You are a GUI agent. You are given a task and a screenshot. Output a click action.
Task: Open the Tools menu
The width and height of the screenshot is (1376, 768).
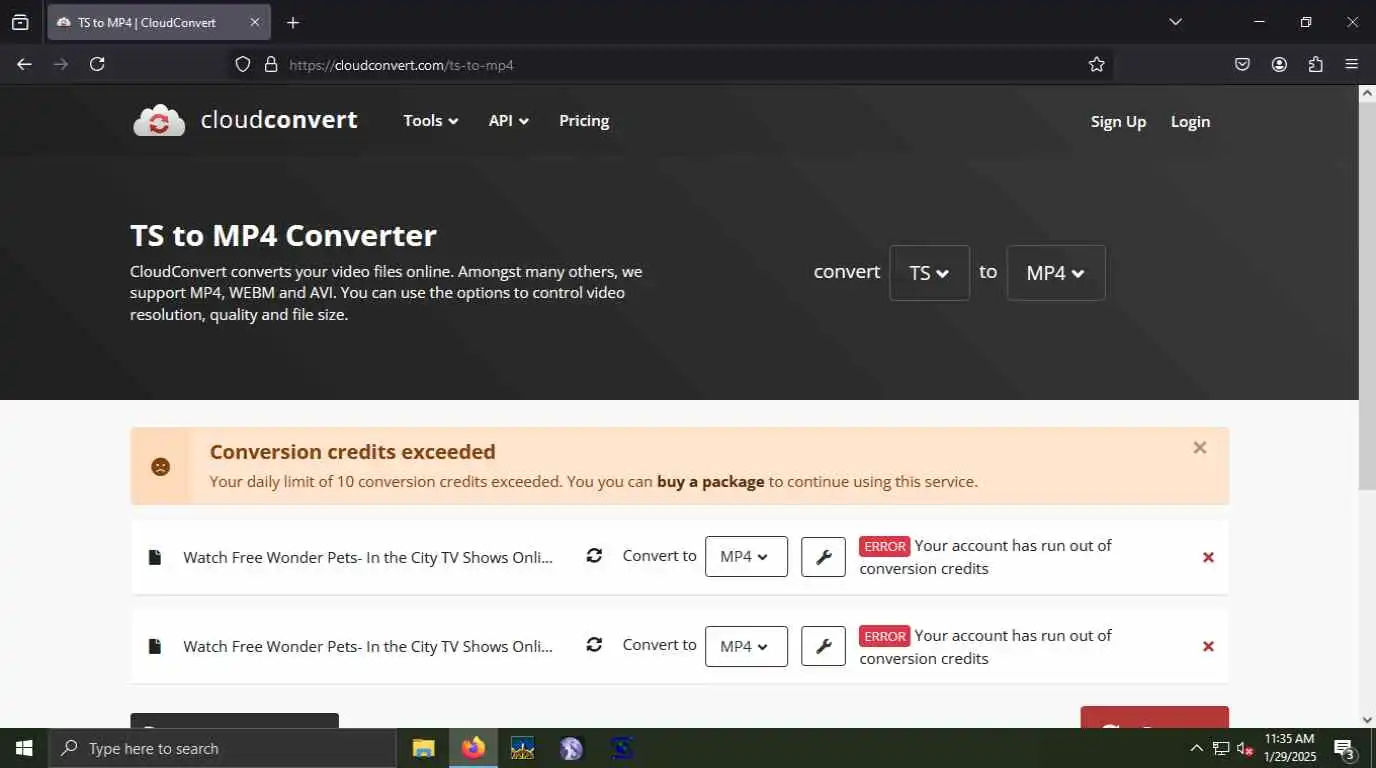tap(431, 120)
